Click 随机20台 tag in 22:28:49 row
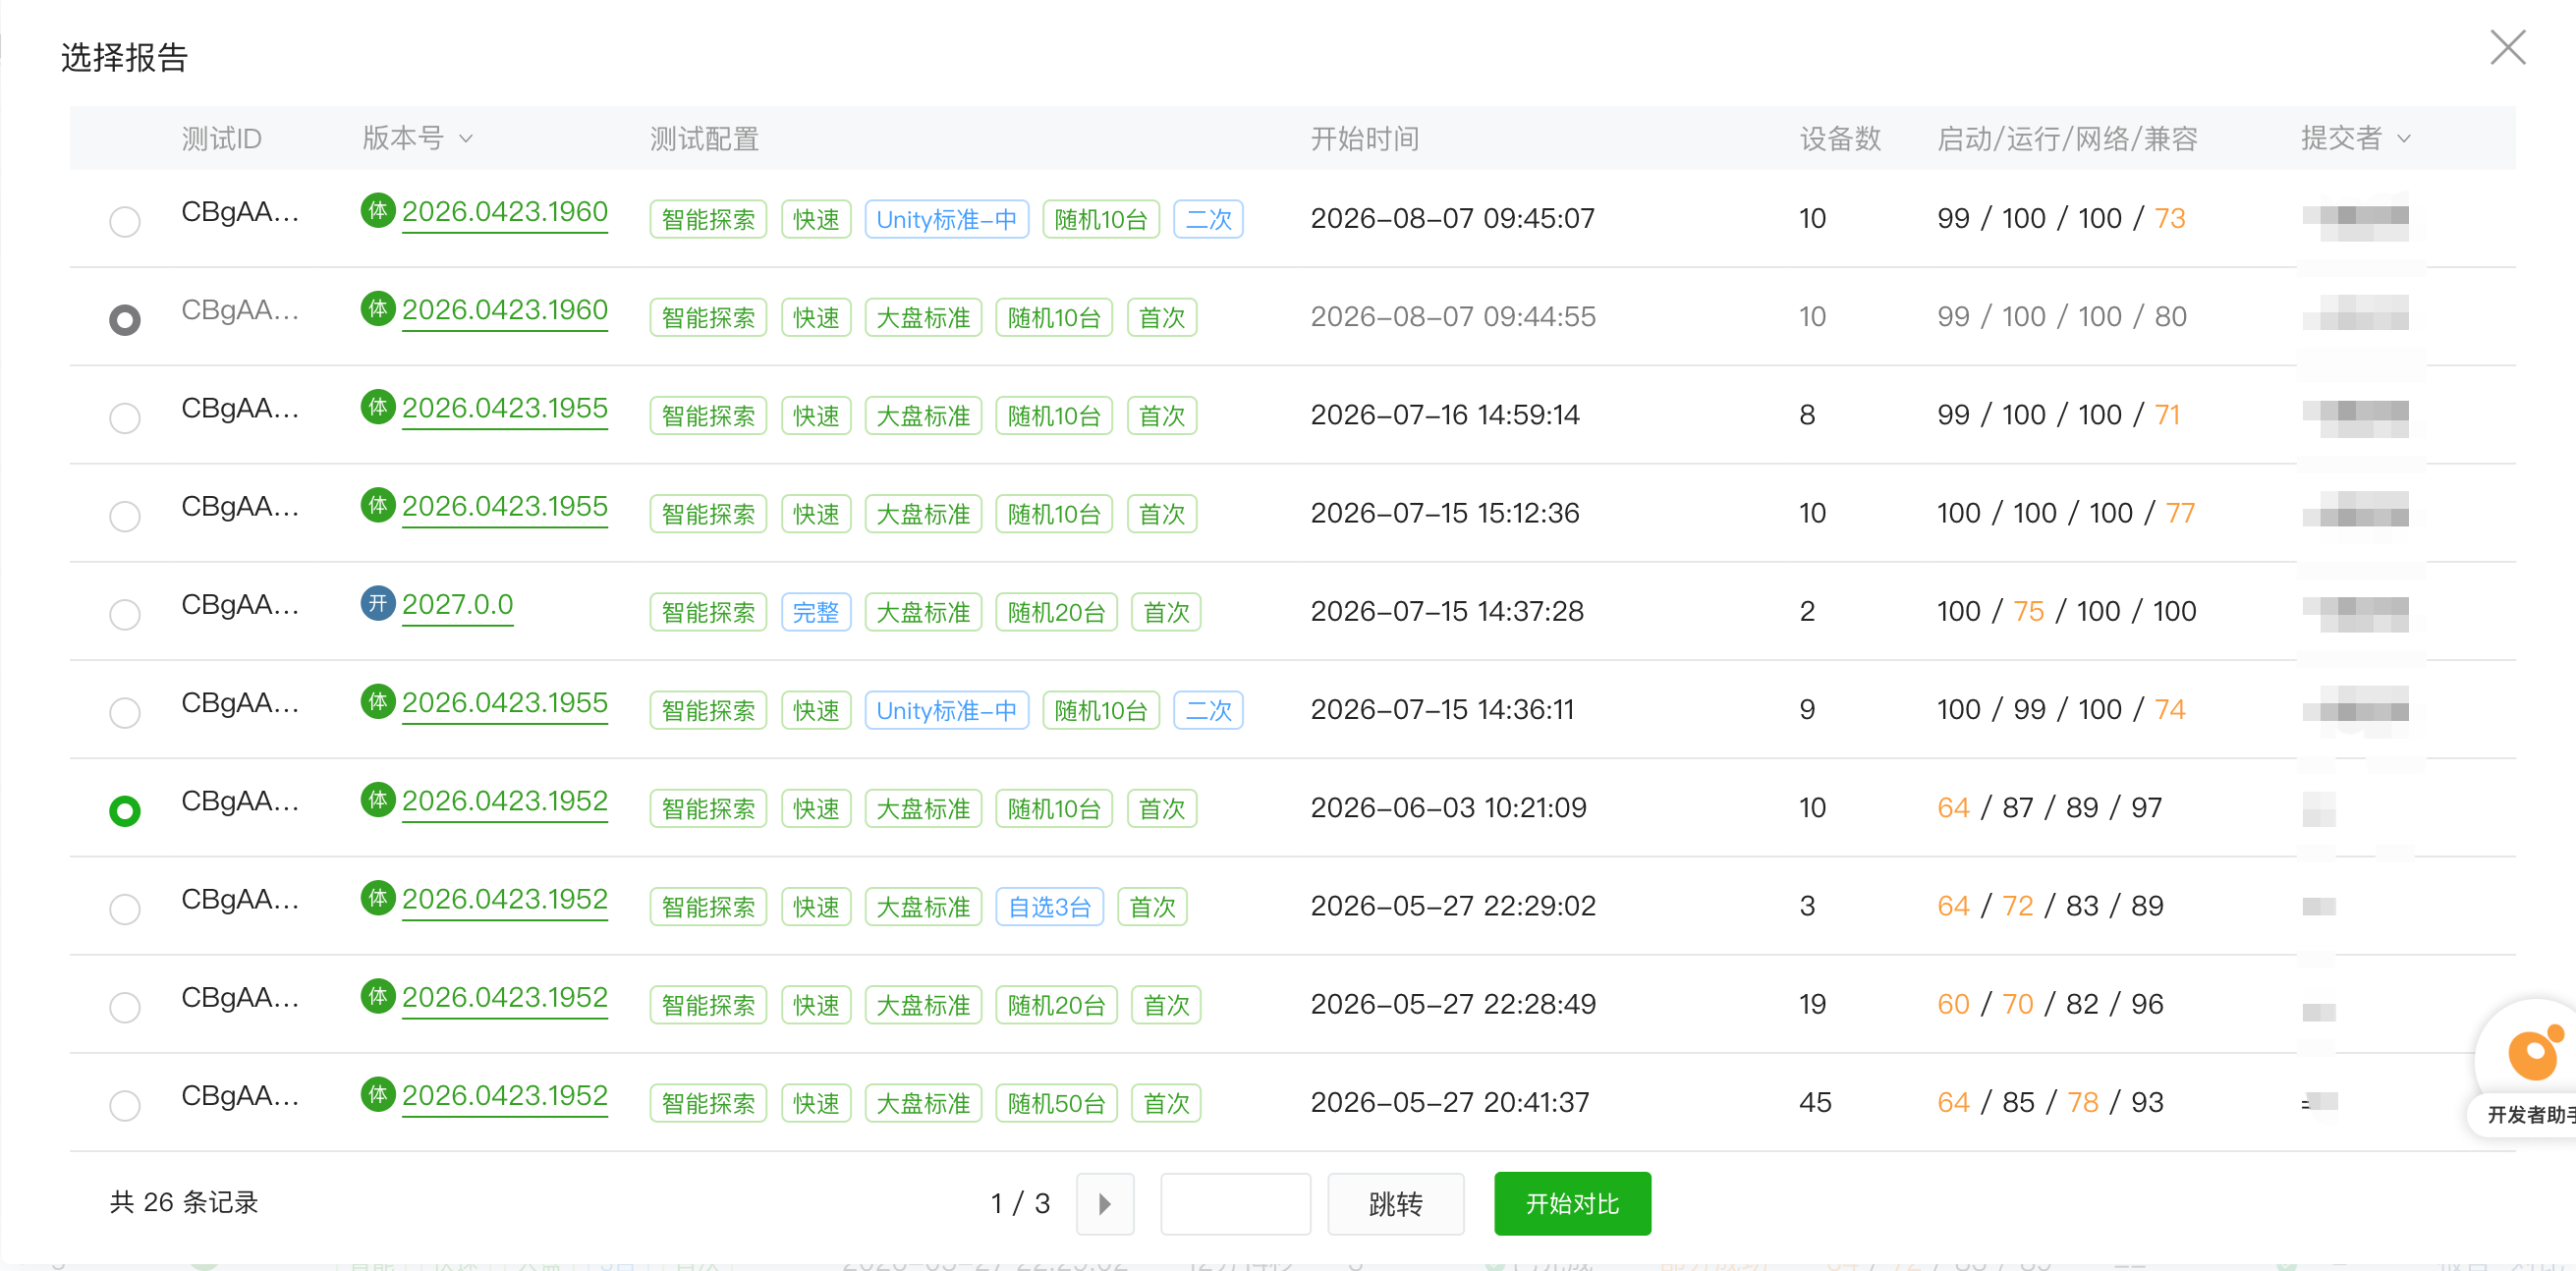 coord(1056,1005)
